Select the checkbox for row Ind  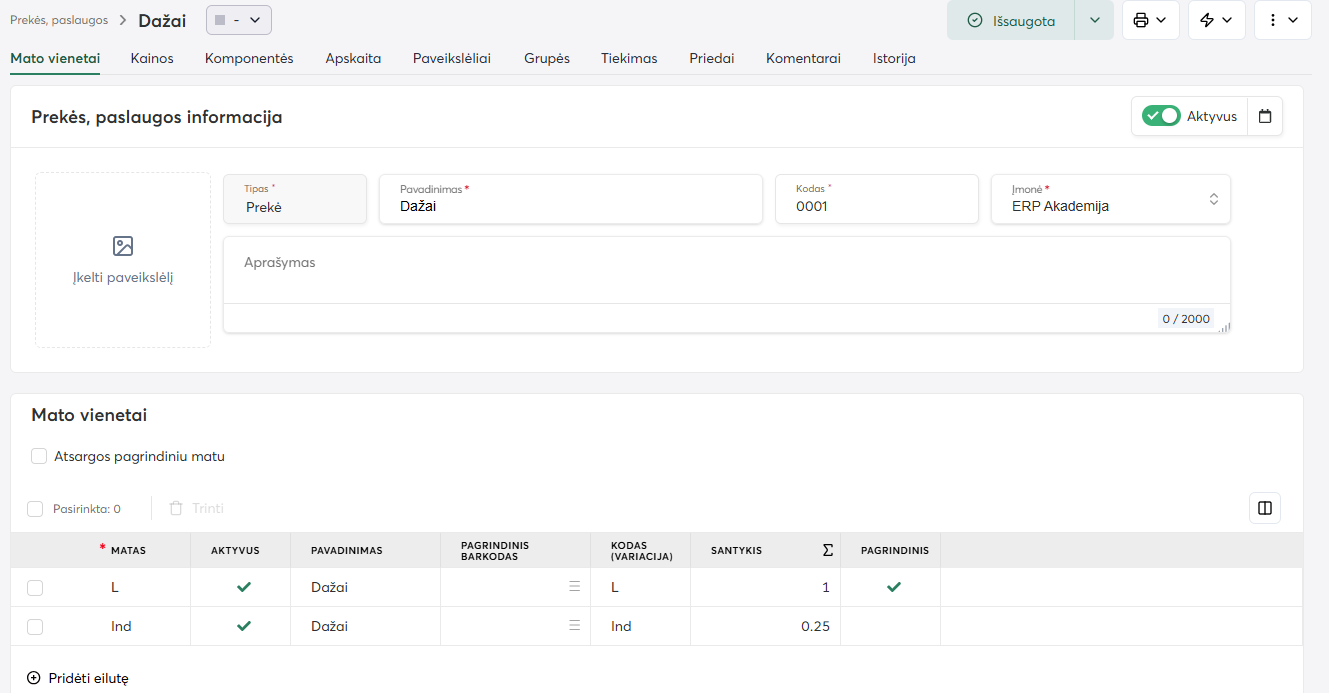click(35, 627)
